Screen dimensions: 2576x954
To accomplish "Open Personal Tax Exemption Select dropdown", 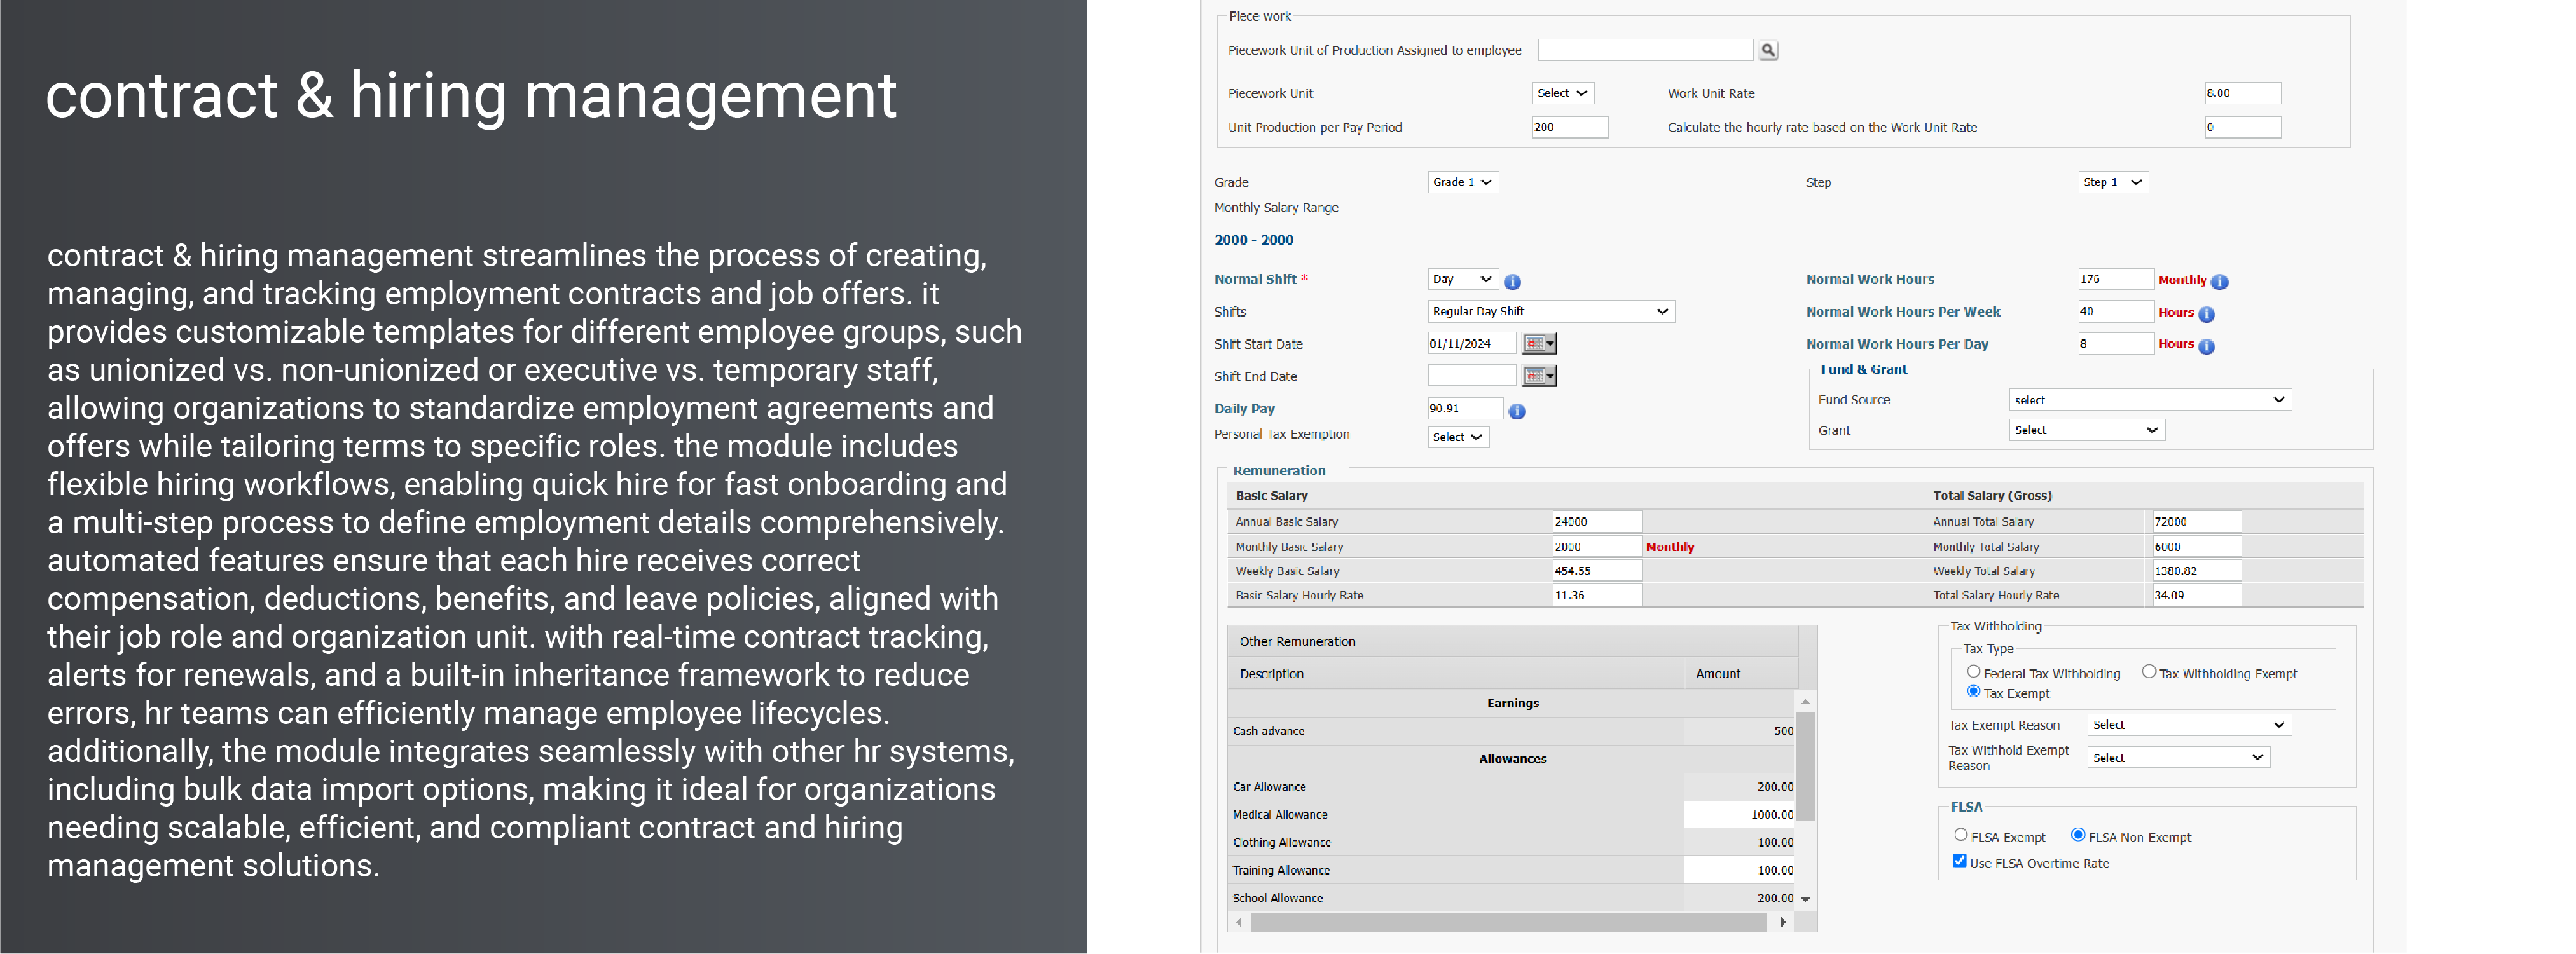I will coord(1457,437).
